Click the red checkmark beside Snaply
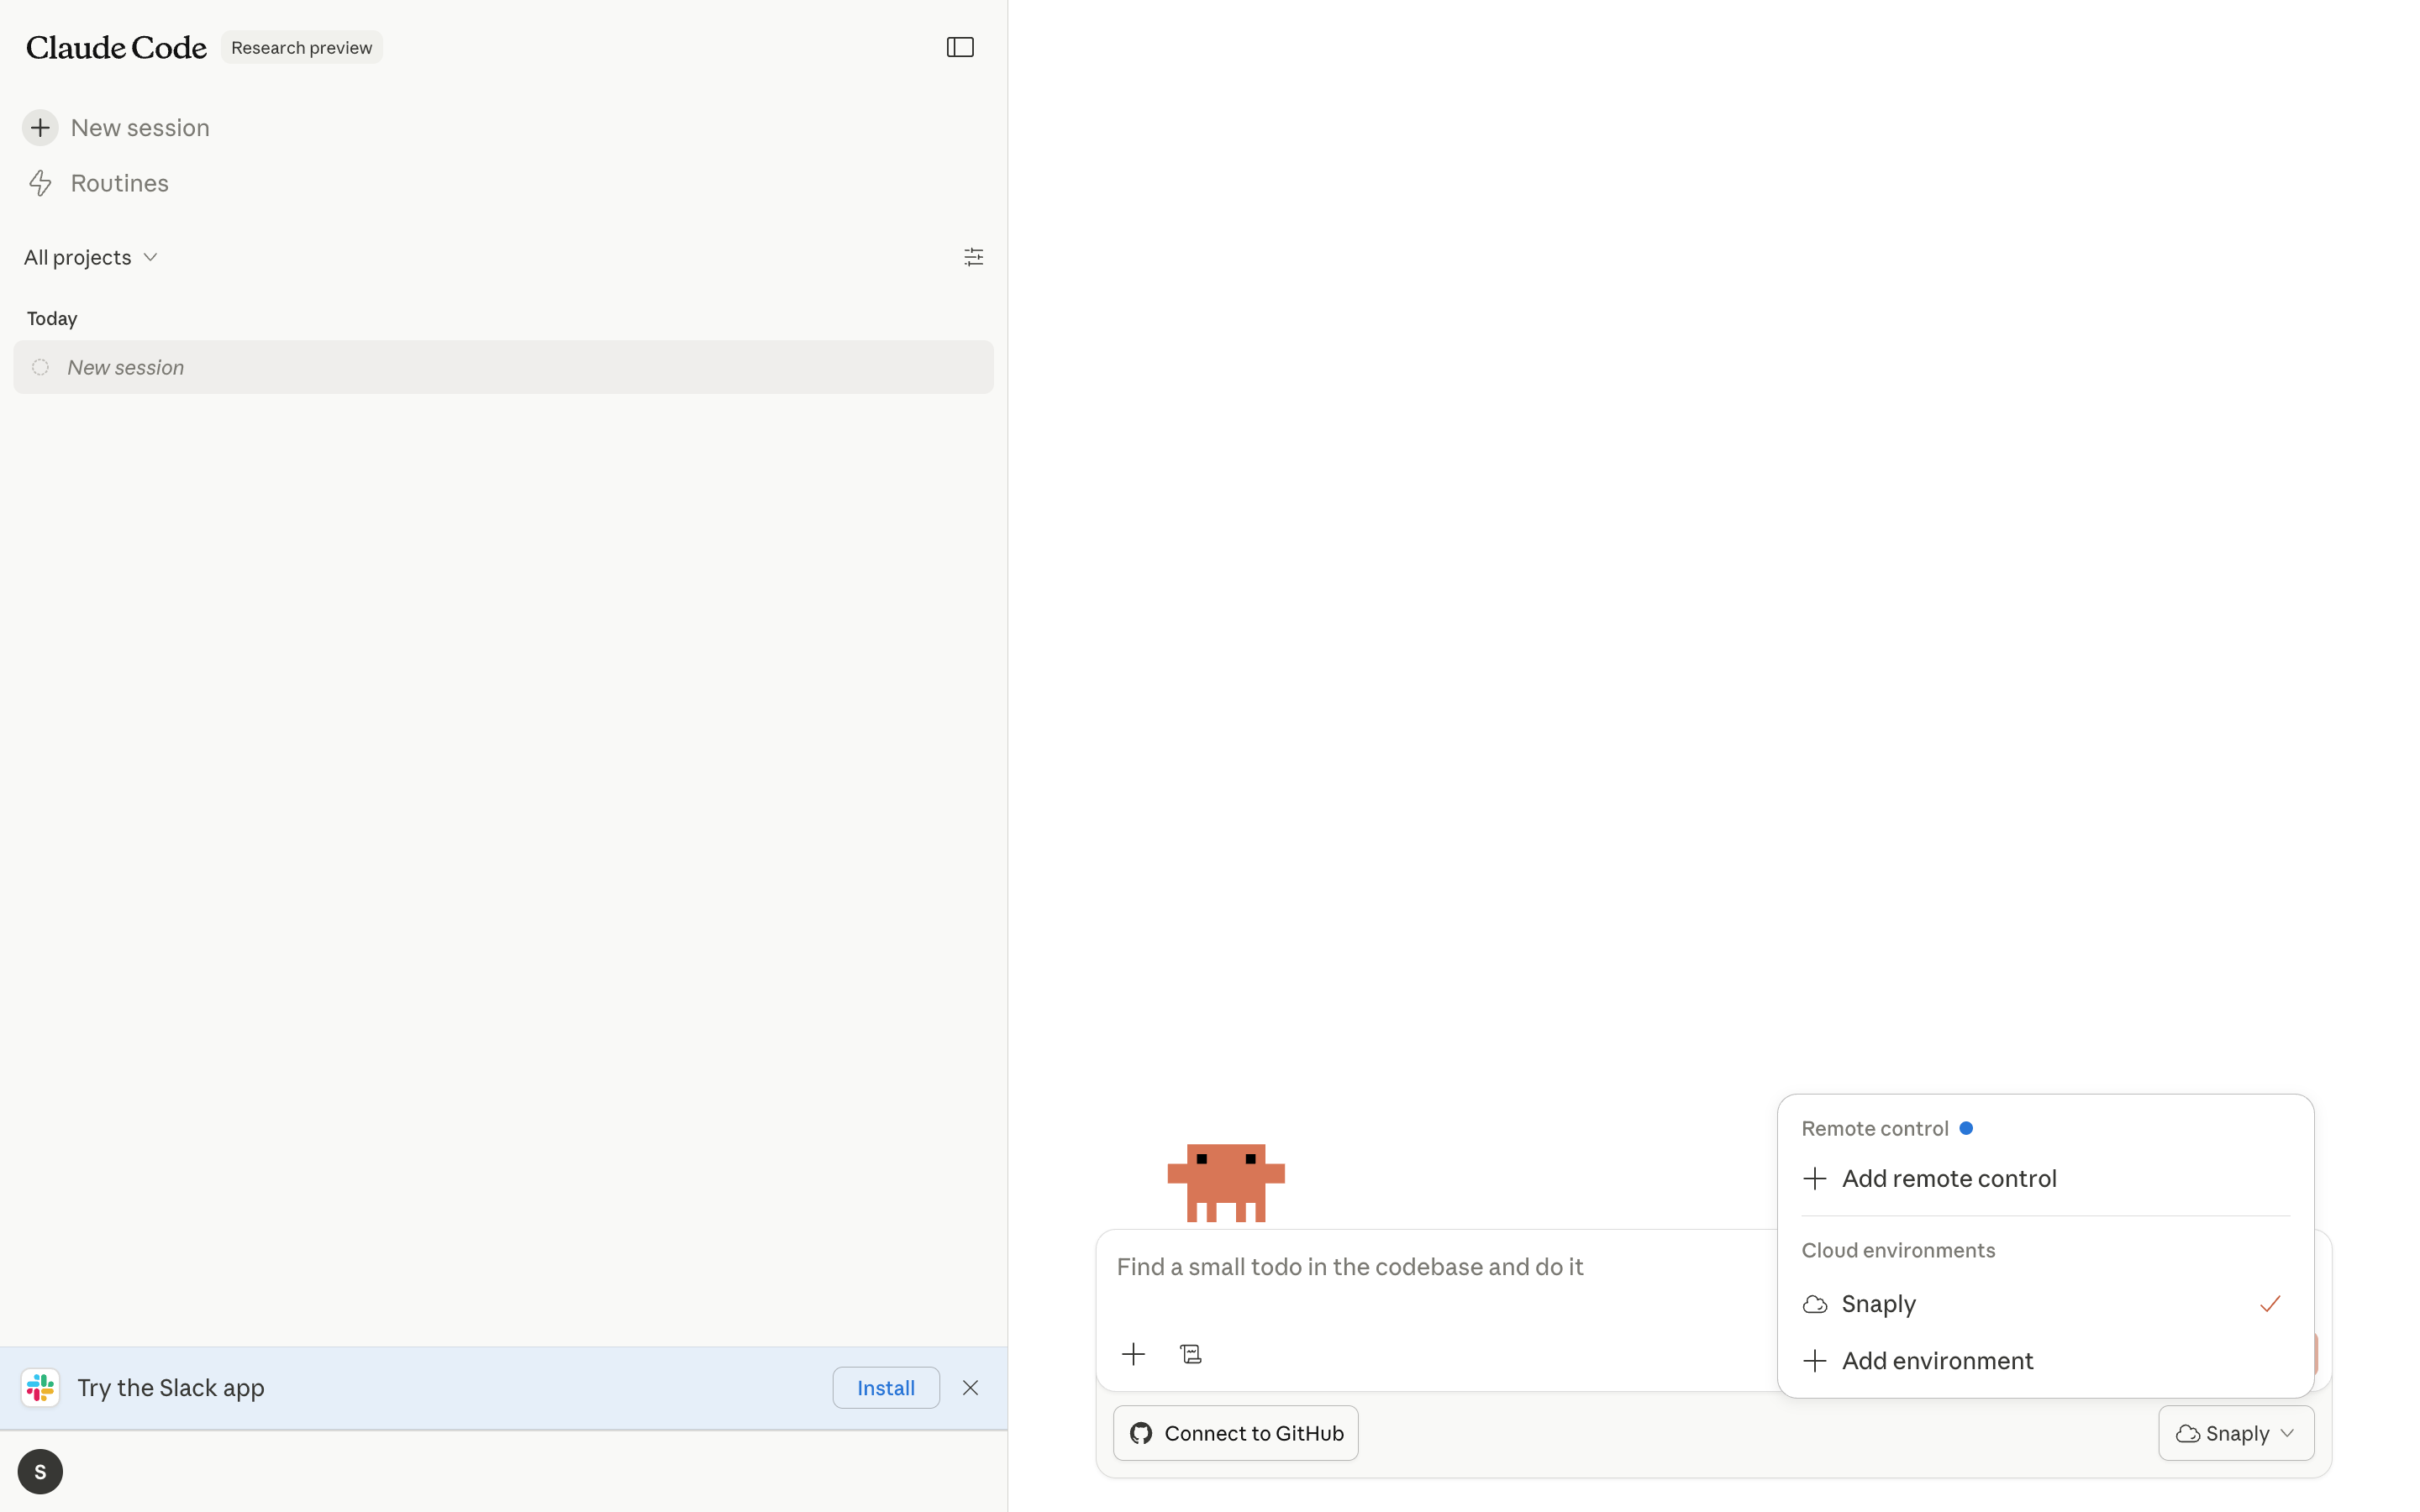The width and height of the screenshot is (2420, 1512). pos(2270,1304)
